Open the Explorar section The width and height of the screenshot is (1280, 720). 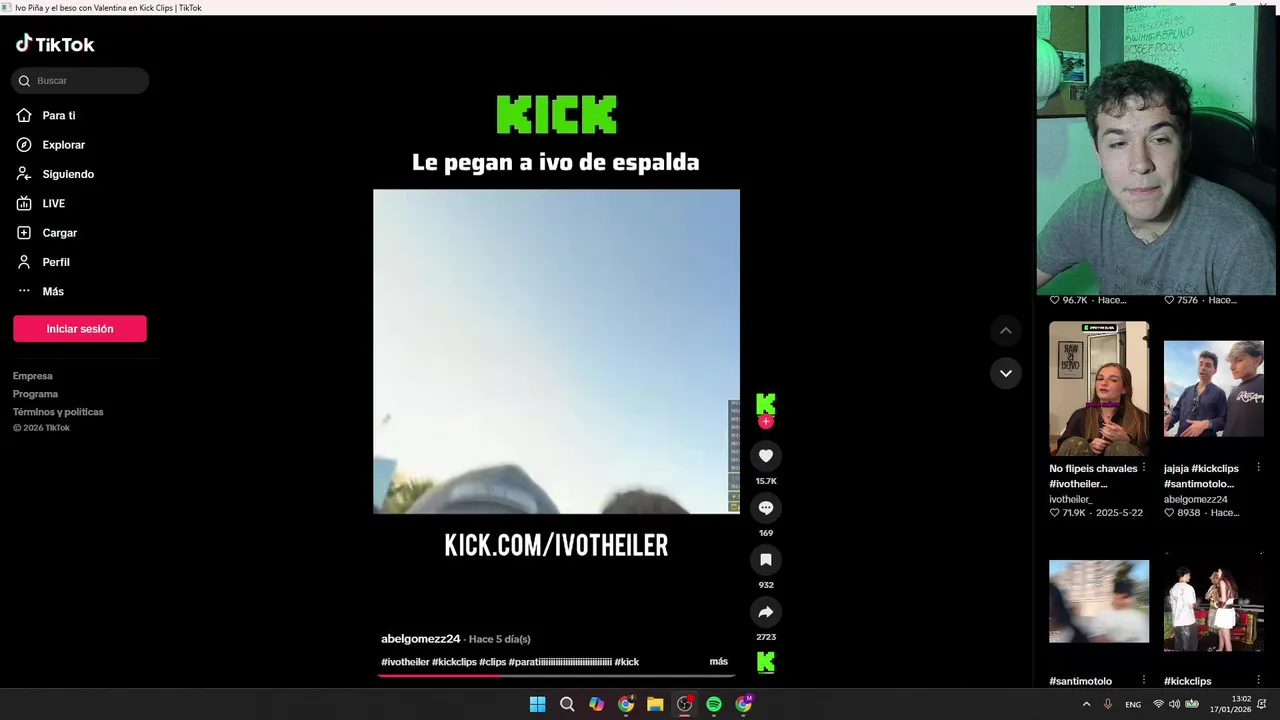(x=51, y=145)
